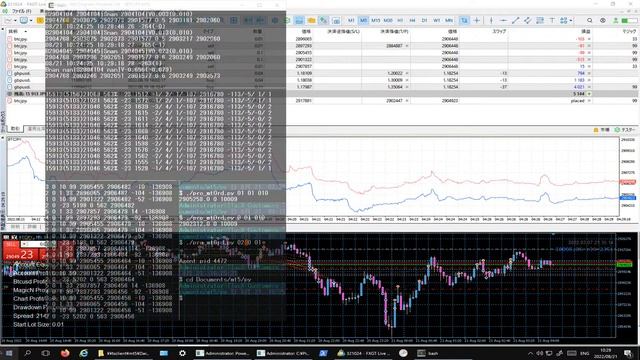640x360 pixels.
Task: Click the account profile icon in toolbar
Action: [x=616, y=20]
